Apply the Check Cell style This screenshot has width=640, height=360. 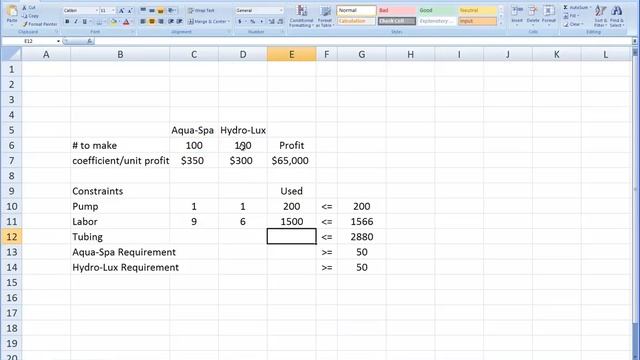pos(396,21)
